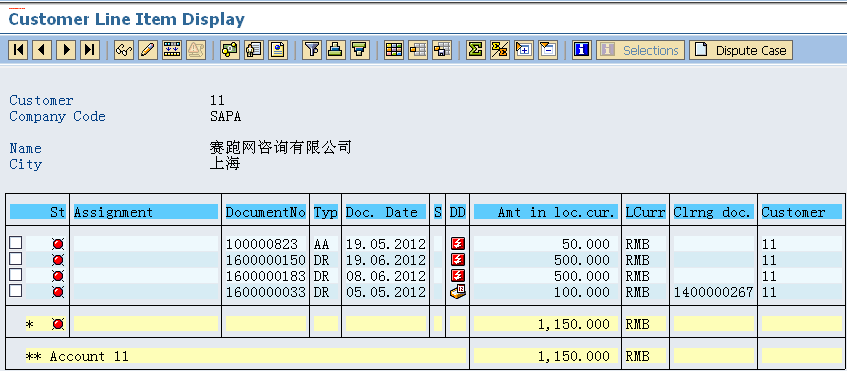The height and width of the screenshot is (371, 847).
Task: Select checkbox for document 1600000150
Action: (16, 259)
